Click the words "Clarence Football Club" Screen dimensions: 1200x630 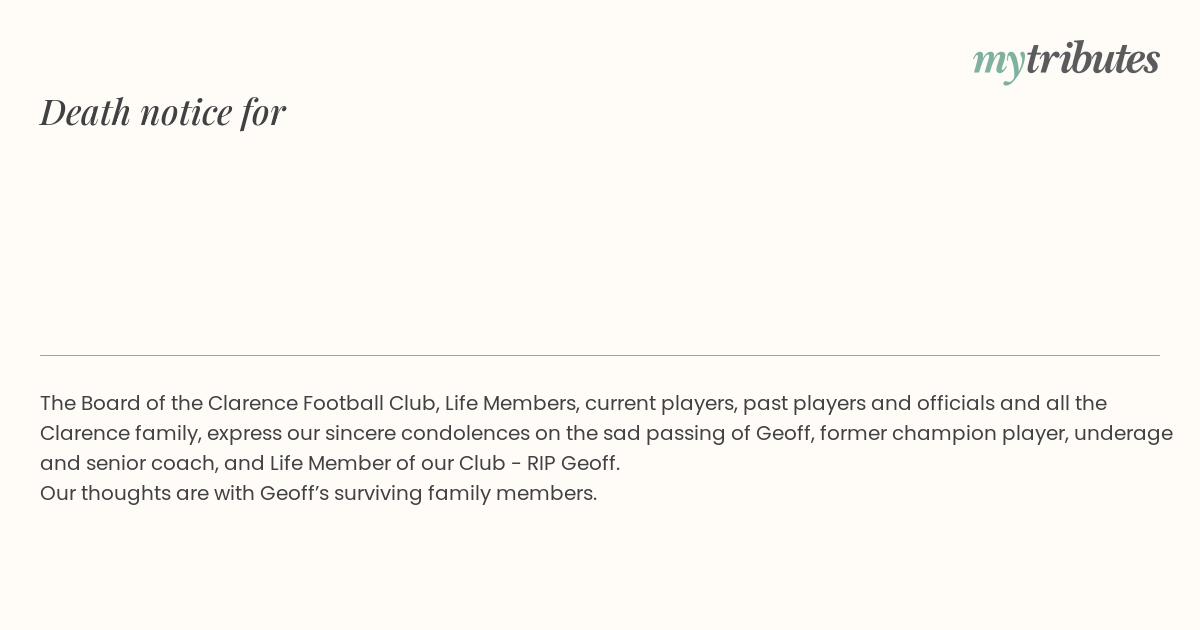pyautogui.click(x=323, y=403)
